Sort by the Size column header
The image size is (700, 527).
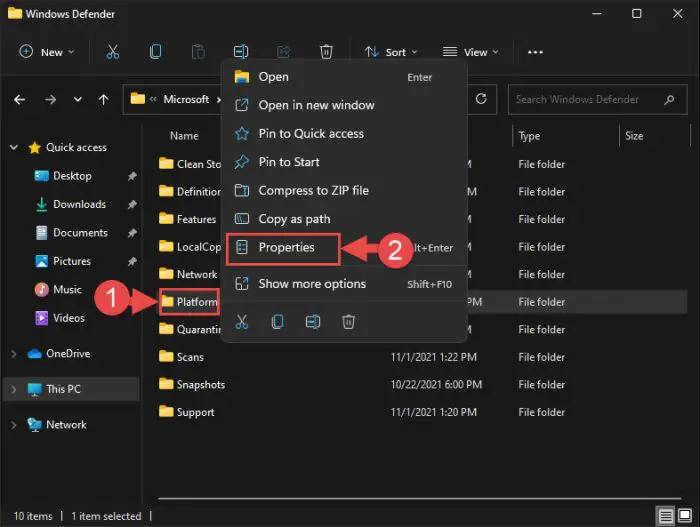[x=634, y=136]
